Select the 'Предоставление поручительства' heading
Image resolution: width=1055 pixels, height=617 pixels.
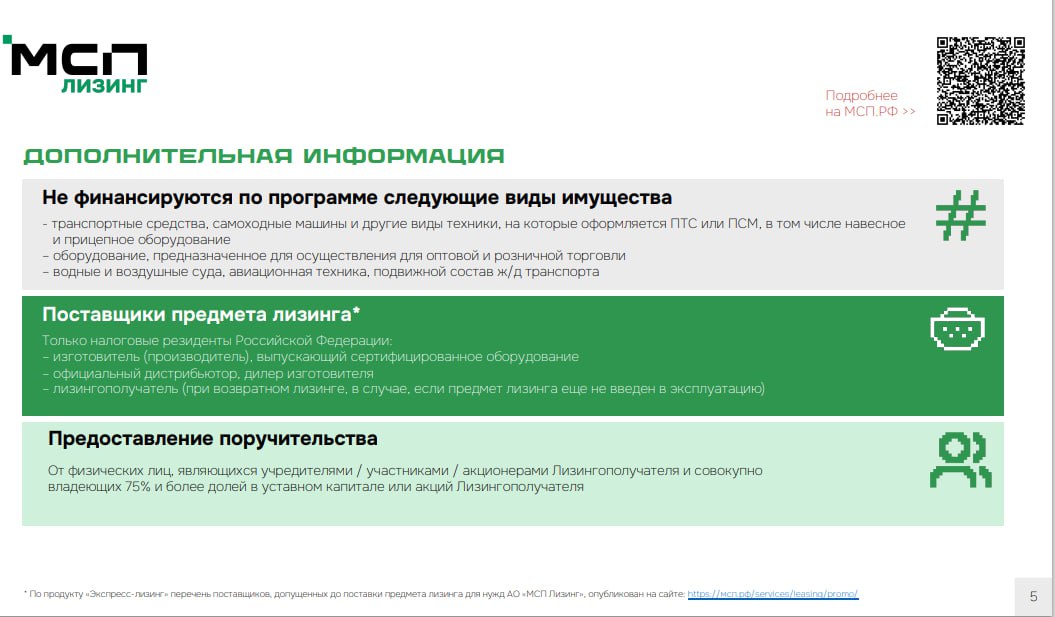[x=212, y=439]
